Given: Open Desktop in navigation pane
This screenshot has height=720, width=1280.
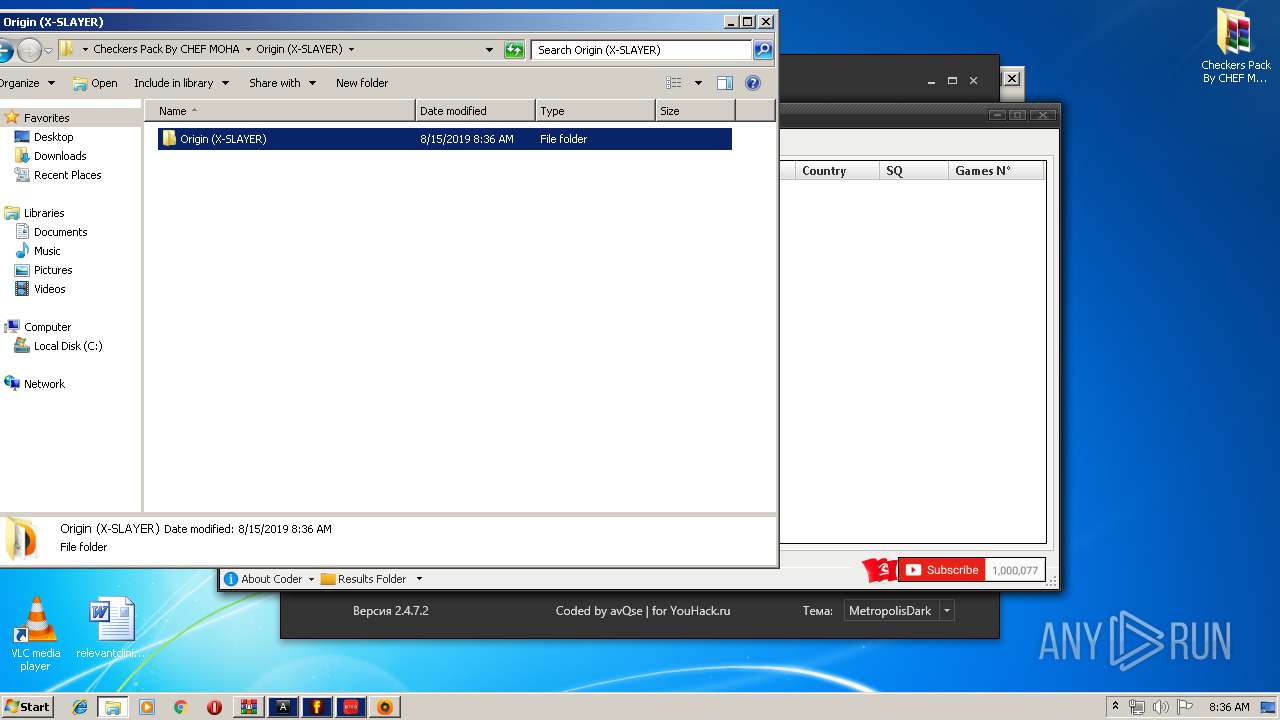Looking at the screenshot, I should click(53, 137).
